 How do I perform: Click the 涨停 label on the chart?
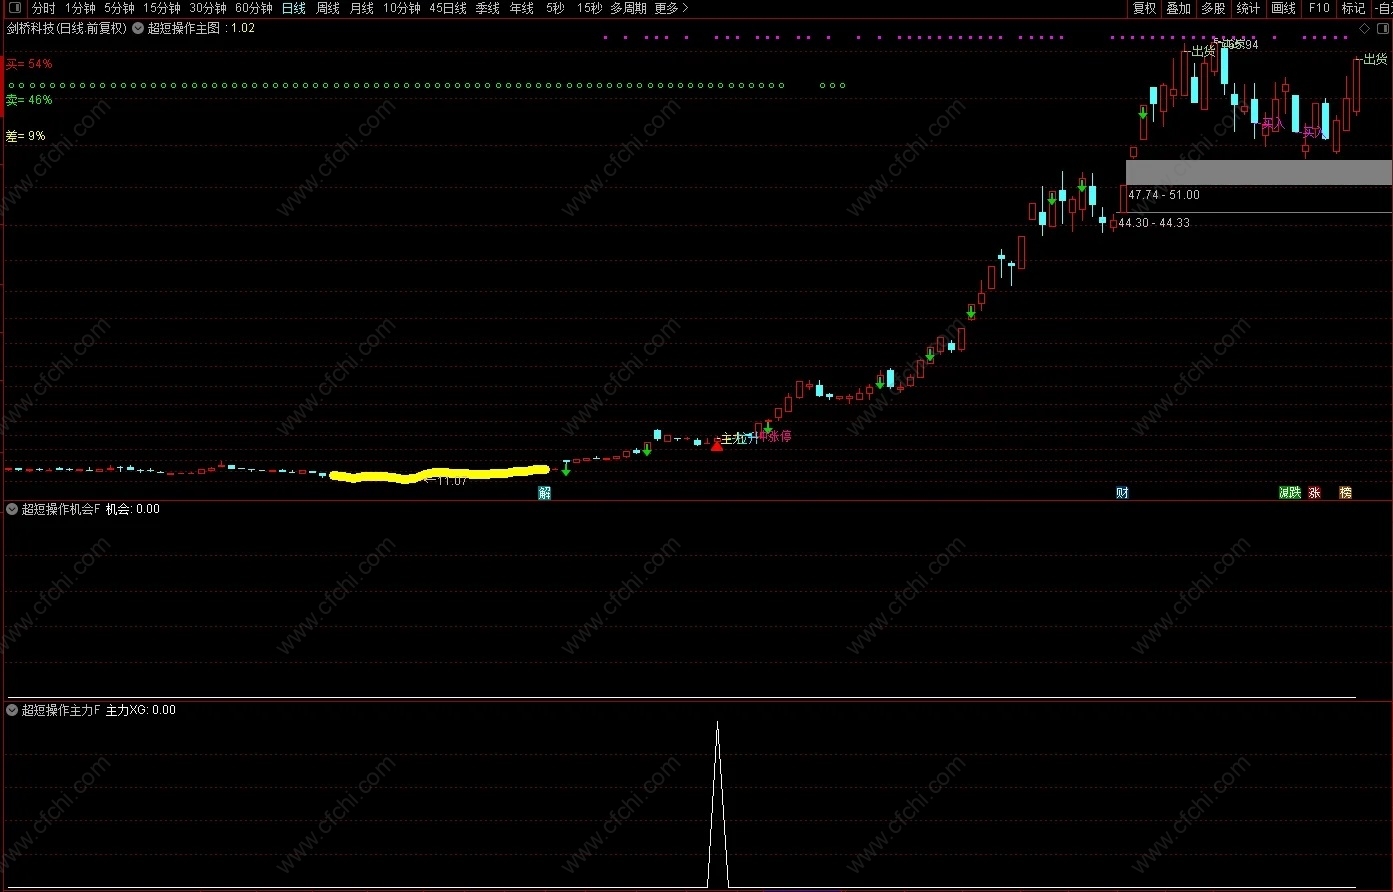click(779, 436)
